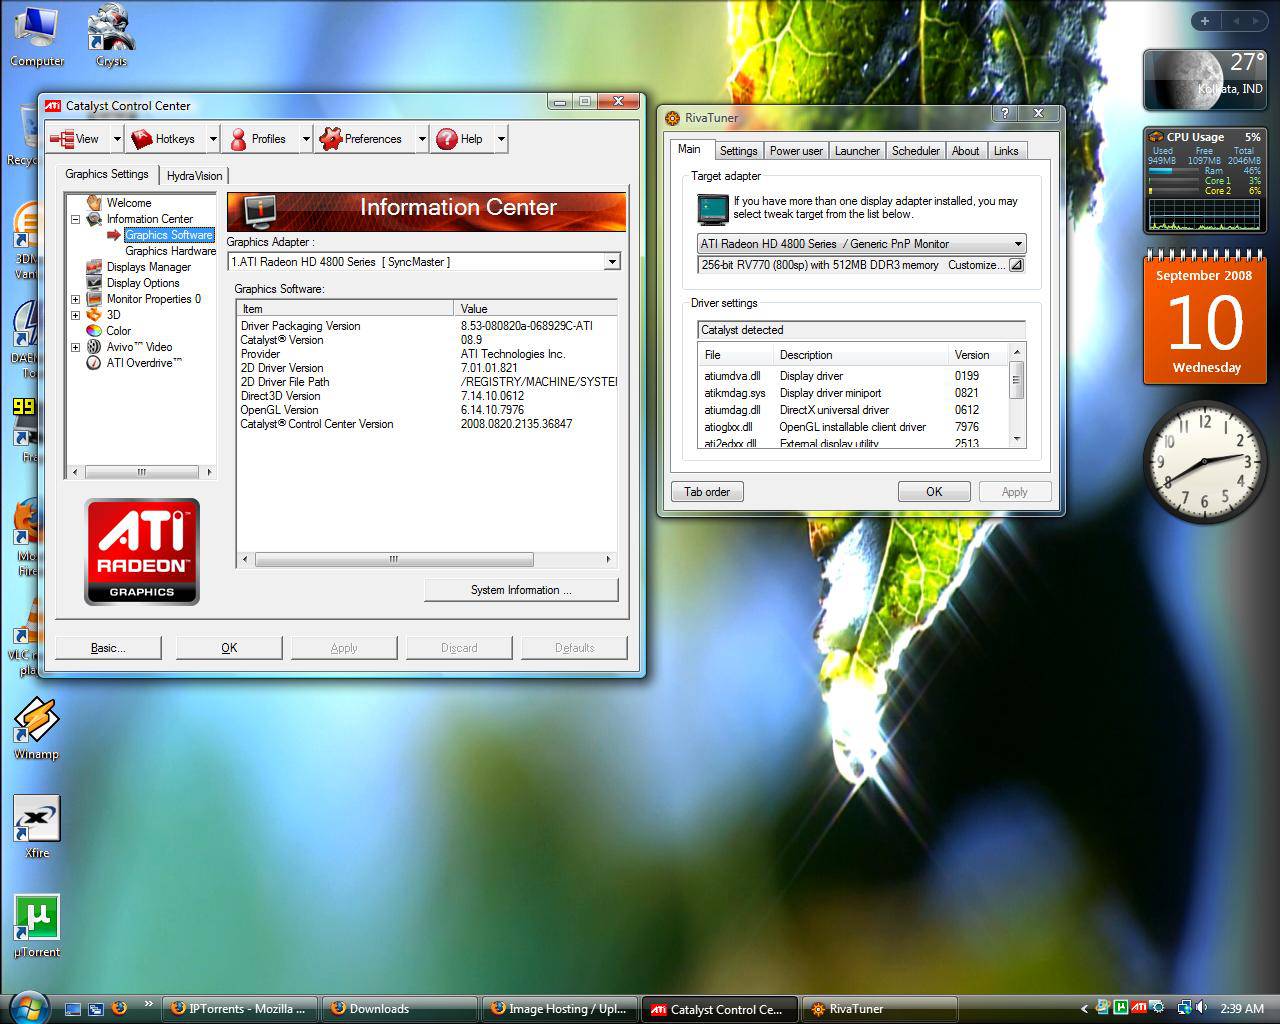Click the Tab order button
The width and height of the screenshot is (1280, 1024).
point(707,492)
